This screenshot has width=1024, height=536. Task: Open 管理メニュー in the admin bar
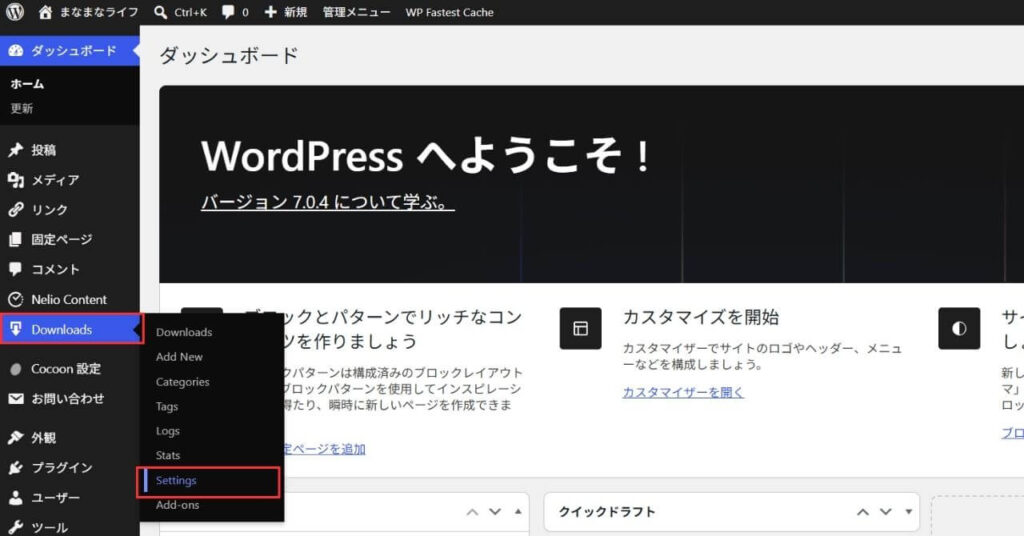(x=357, y=12)
